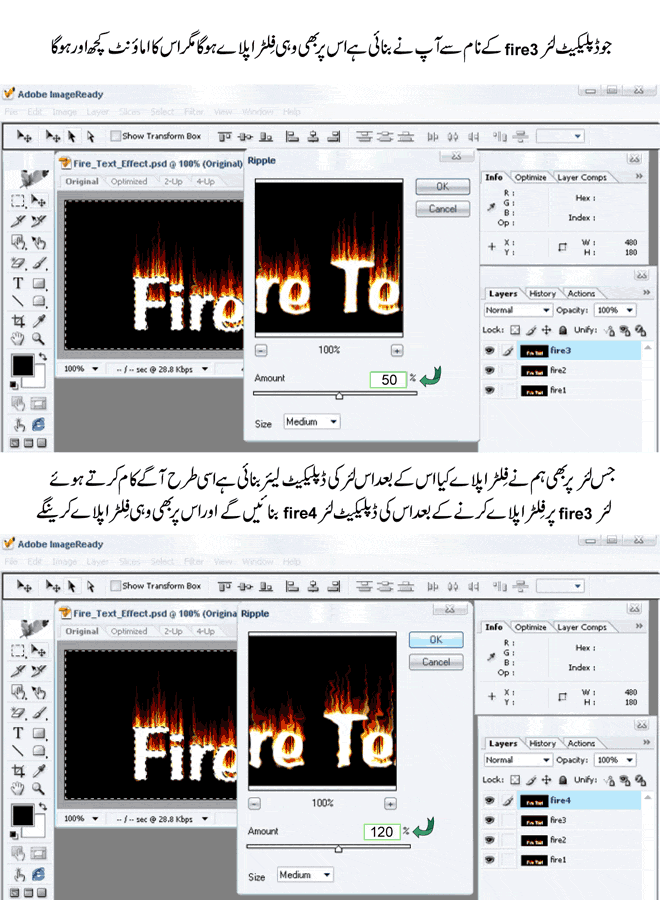Click lock all padlock icon, upper Layers panel

point(563,330)
